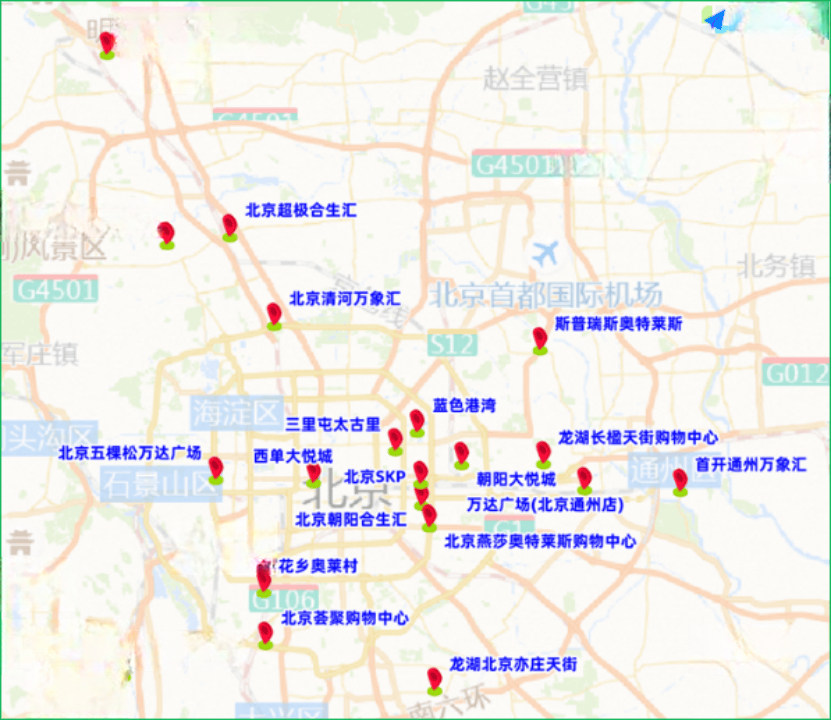
Task: Click the 花乡奥莱村 marker pin
Action: pos(264,581)
